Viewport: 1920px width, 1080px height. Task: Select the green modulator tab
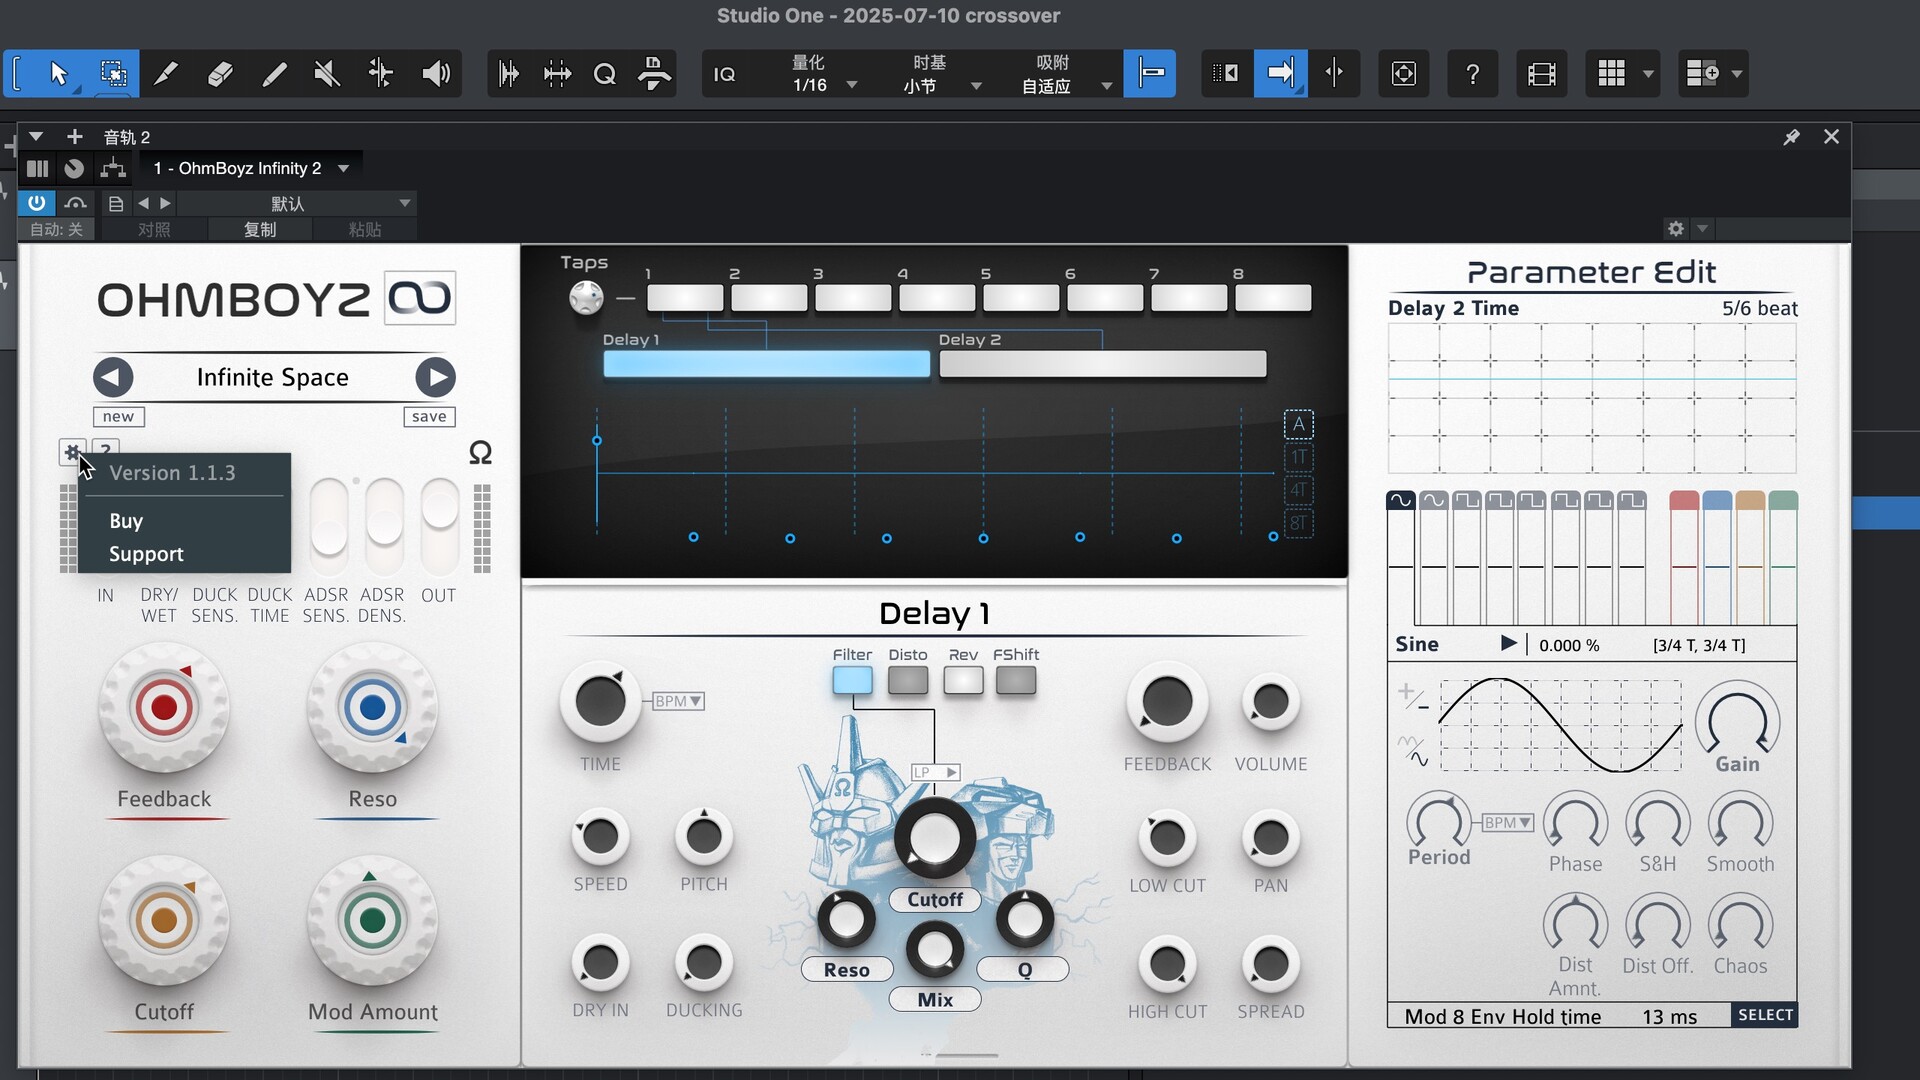coord(1783,500)
